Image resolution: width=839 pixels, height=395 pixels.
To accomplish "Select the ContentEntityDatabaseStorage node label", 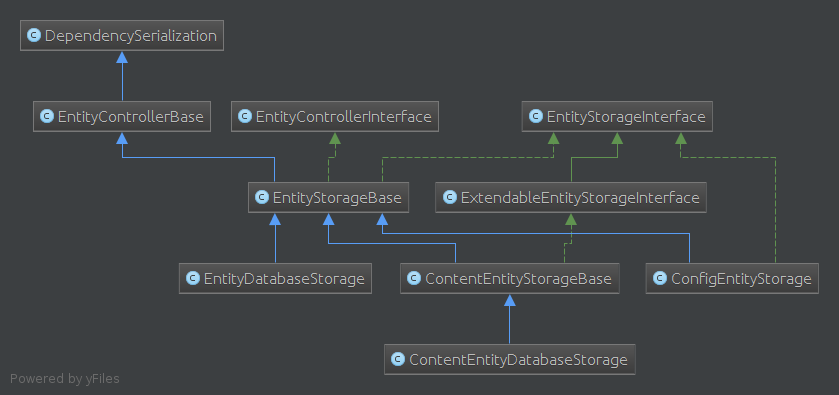I will tap(518, 360).
